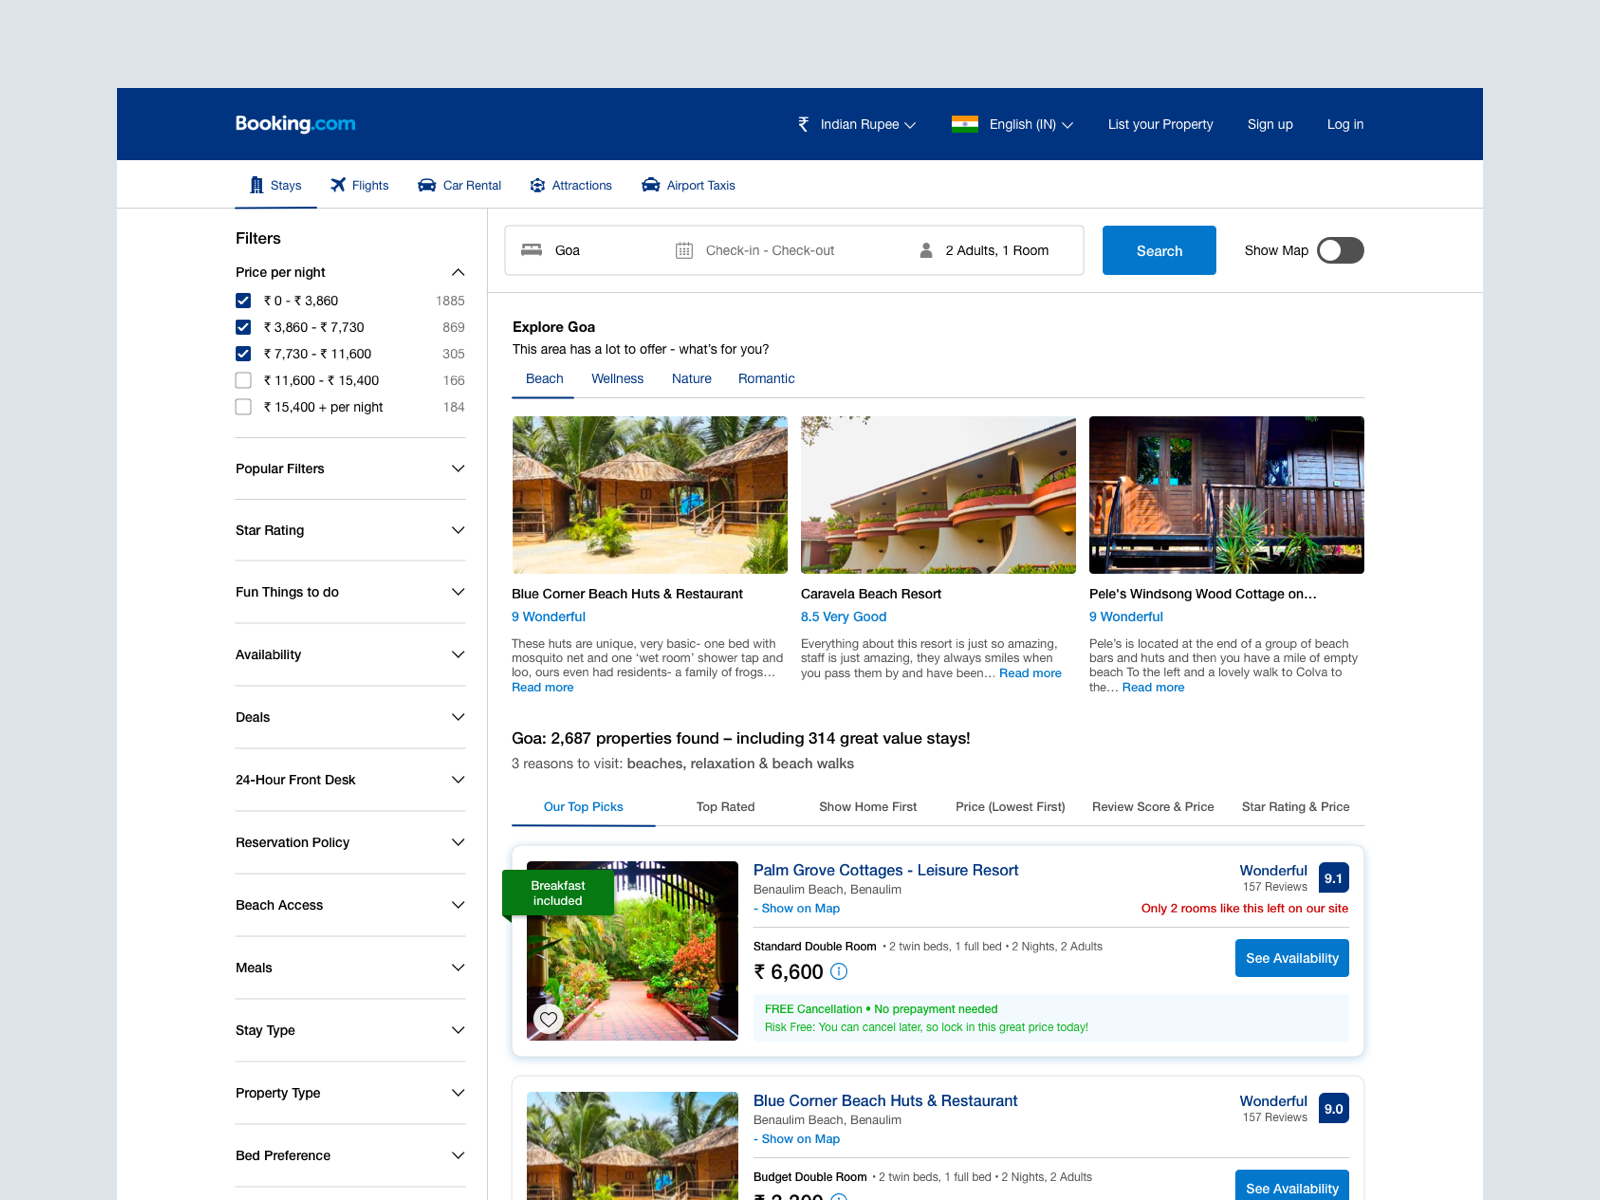The width and height of the screenshot is (1600, 1200).
Task: Click the person icon for guests
Action: 926,250
